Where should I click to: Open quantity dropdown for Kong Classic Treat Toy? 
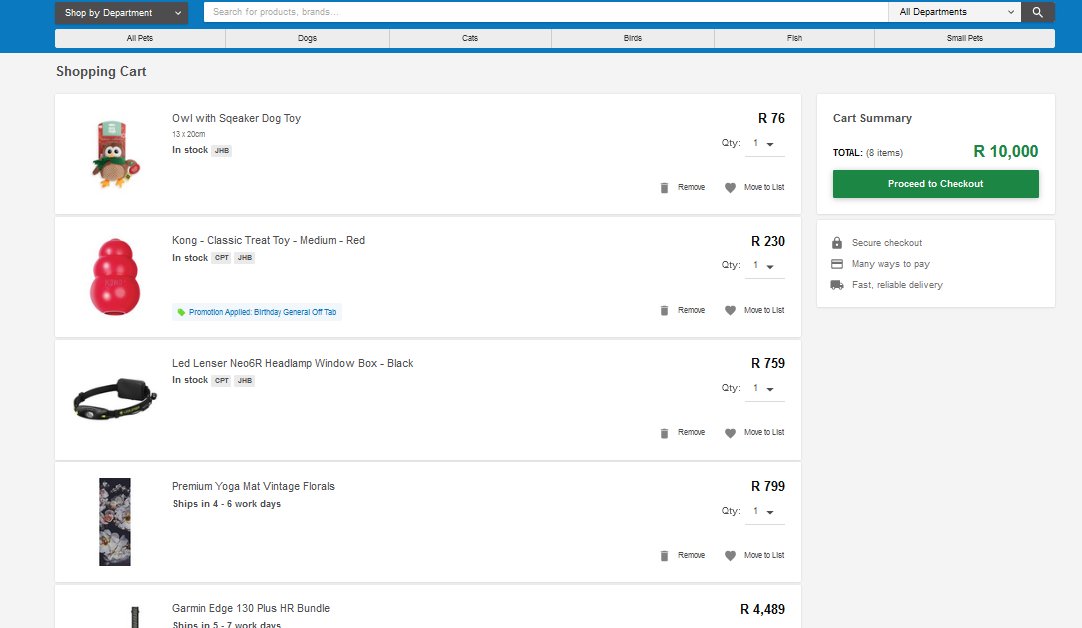(x=764, y=266)
